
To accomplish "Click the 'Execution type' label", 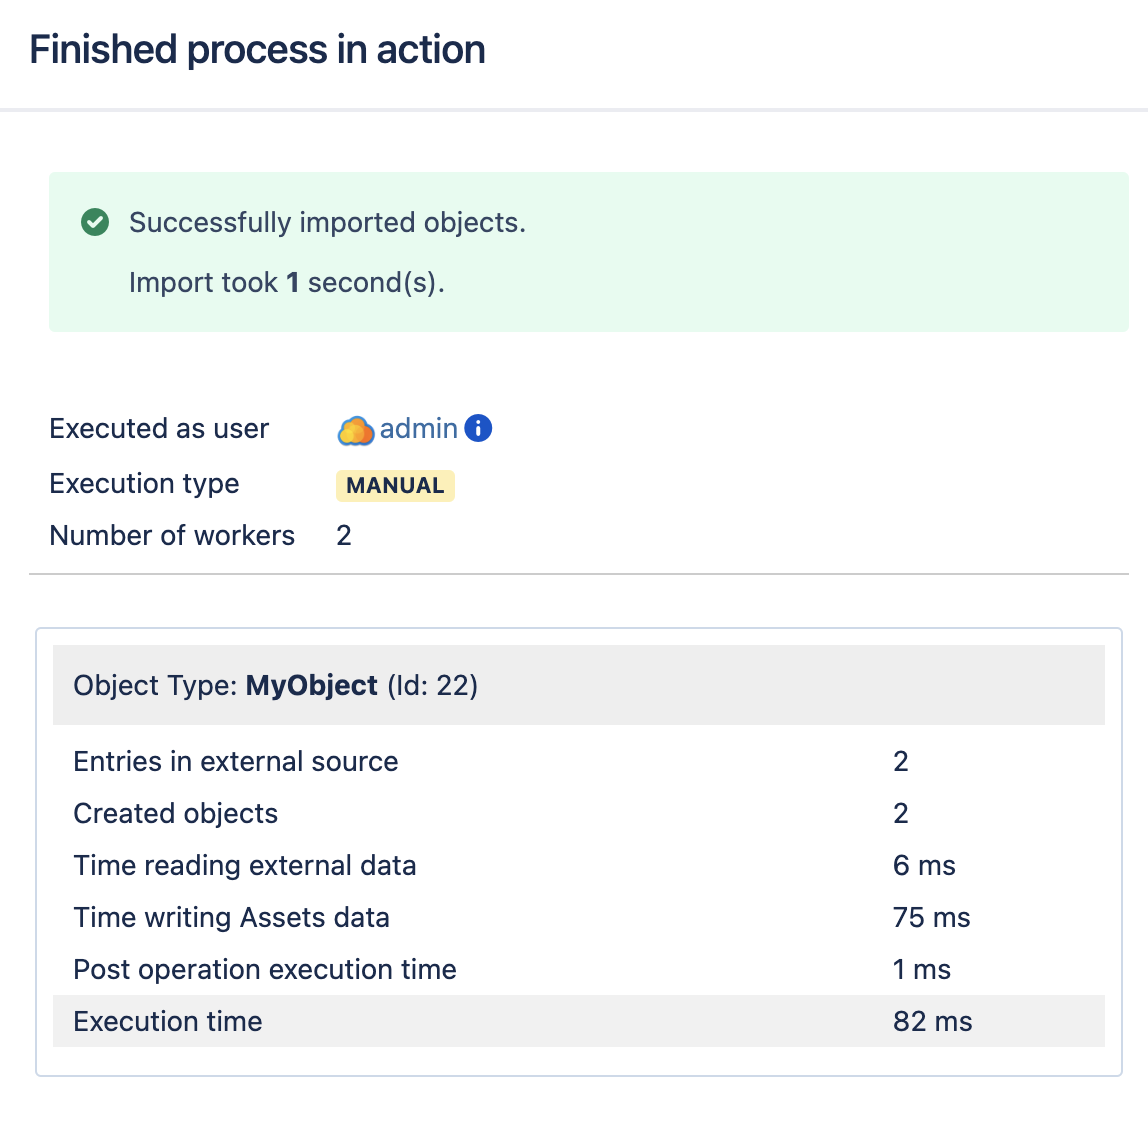I will 144,484.
